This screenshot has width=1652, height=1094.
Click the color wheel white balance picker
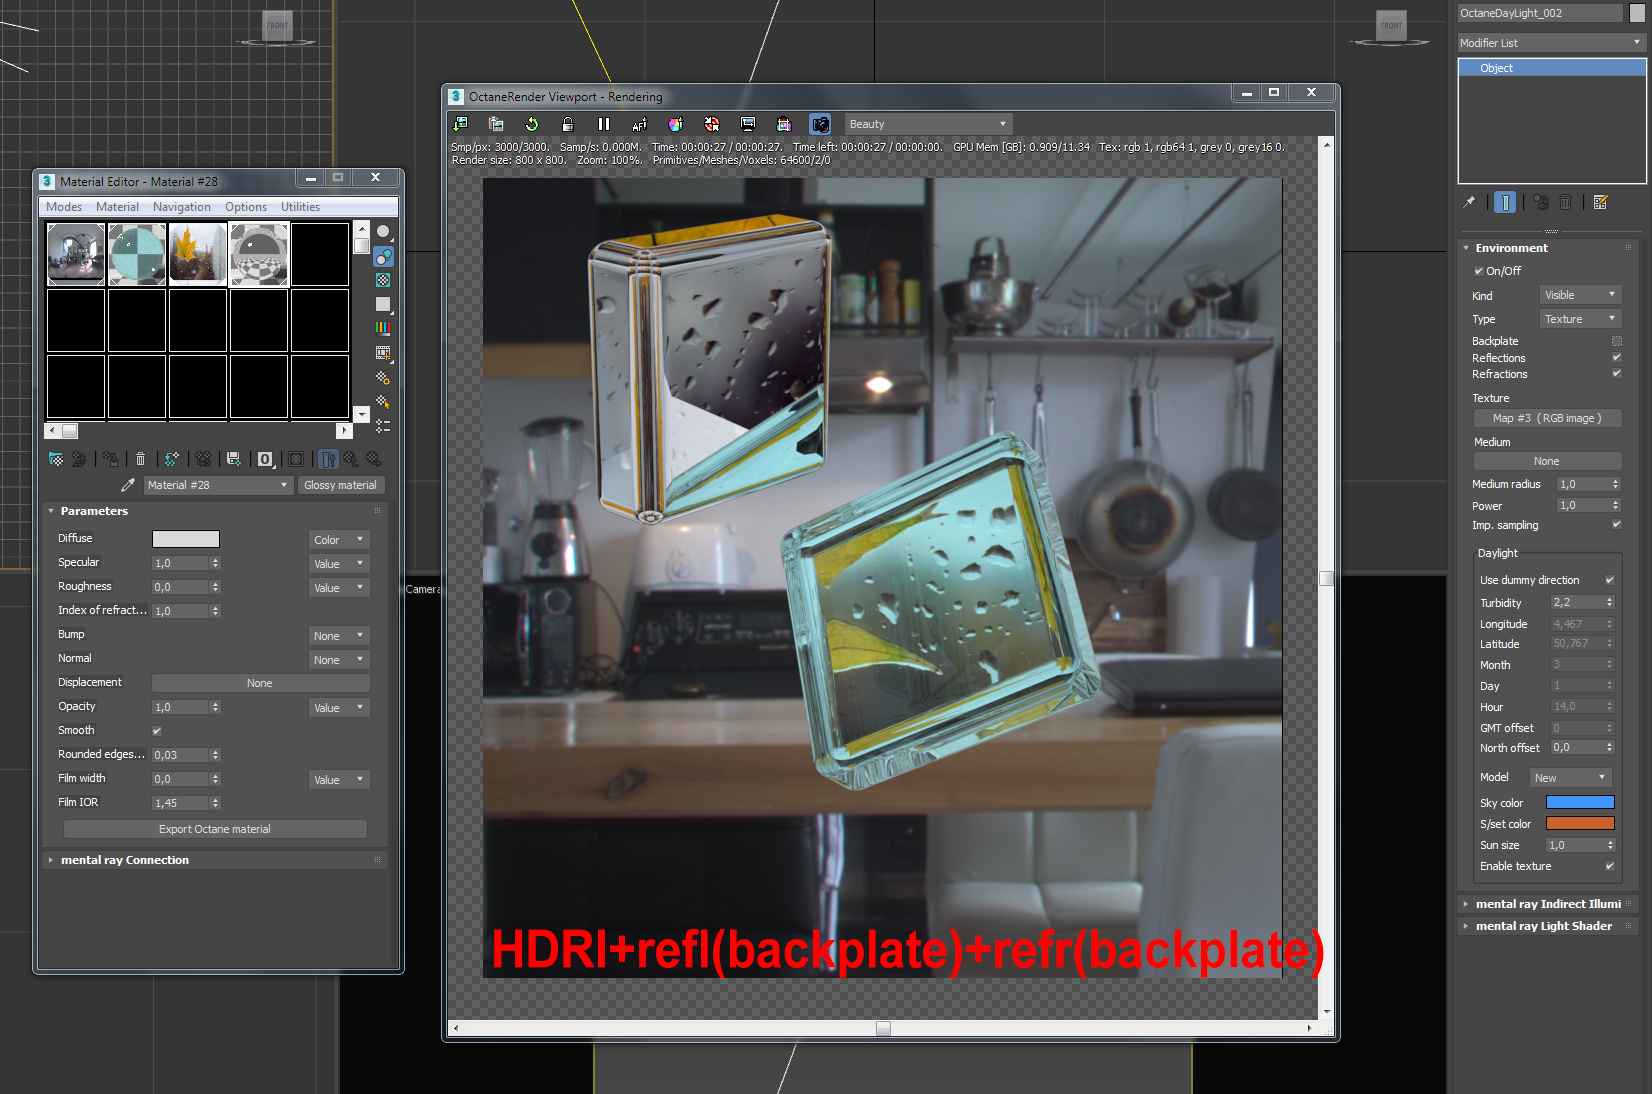pyautogui.click(x=676, y=124)
